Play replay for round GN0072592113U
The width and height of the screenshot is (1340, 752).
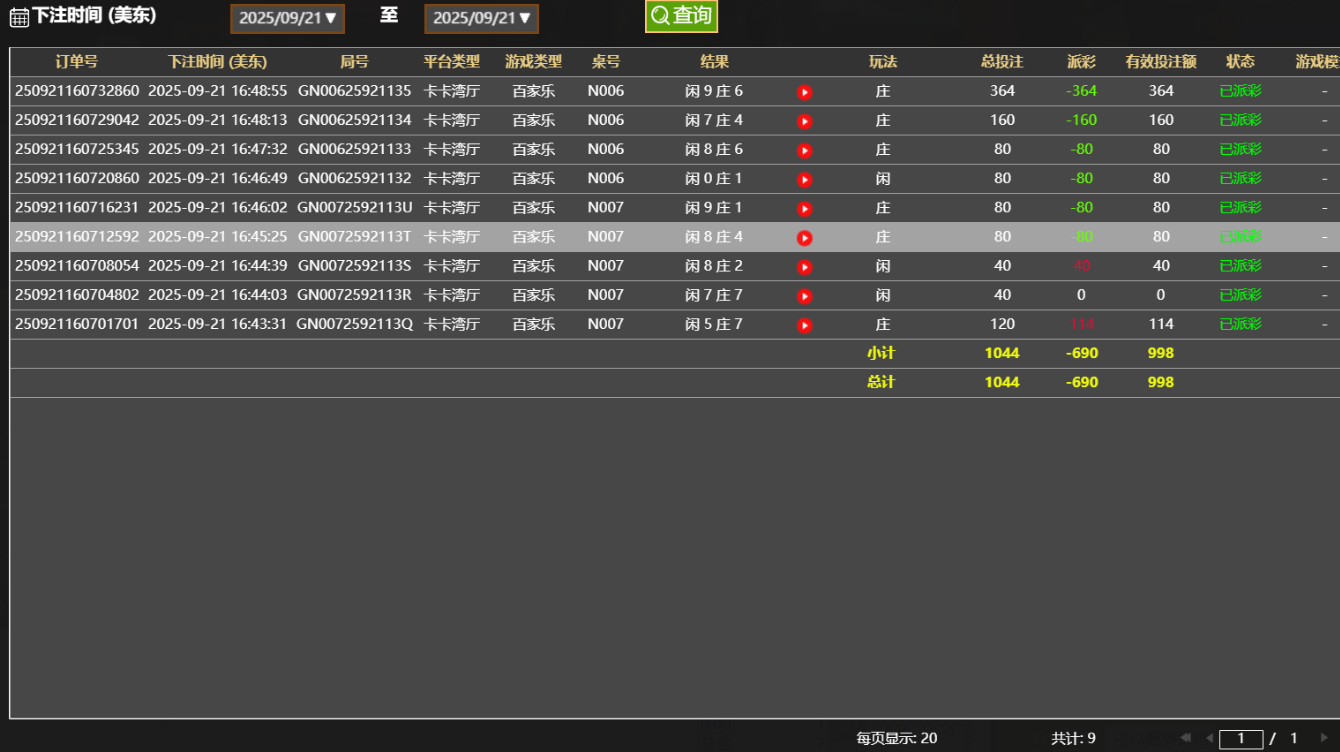pyautogui.click(x=804, y=209)
